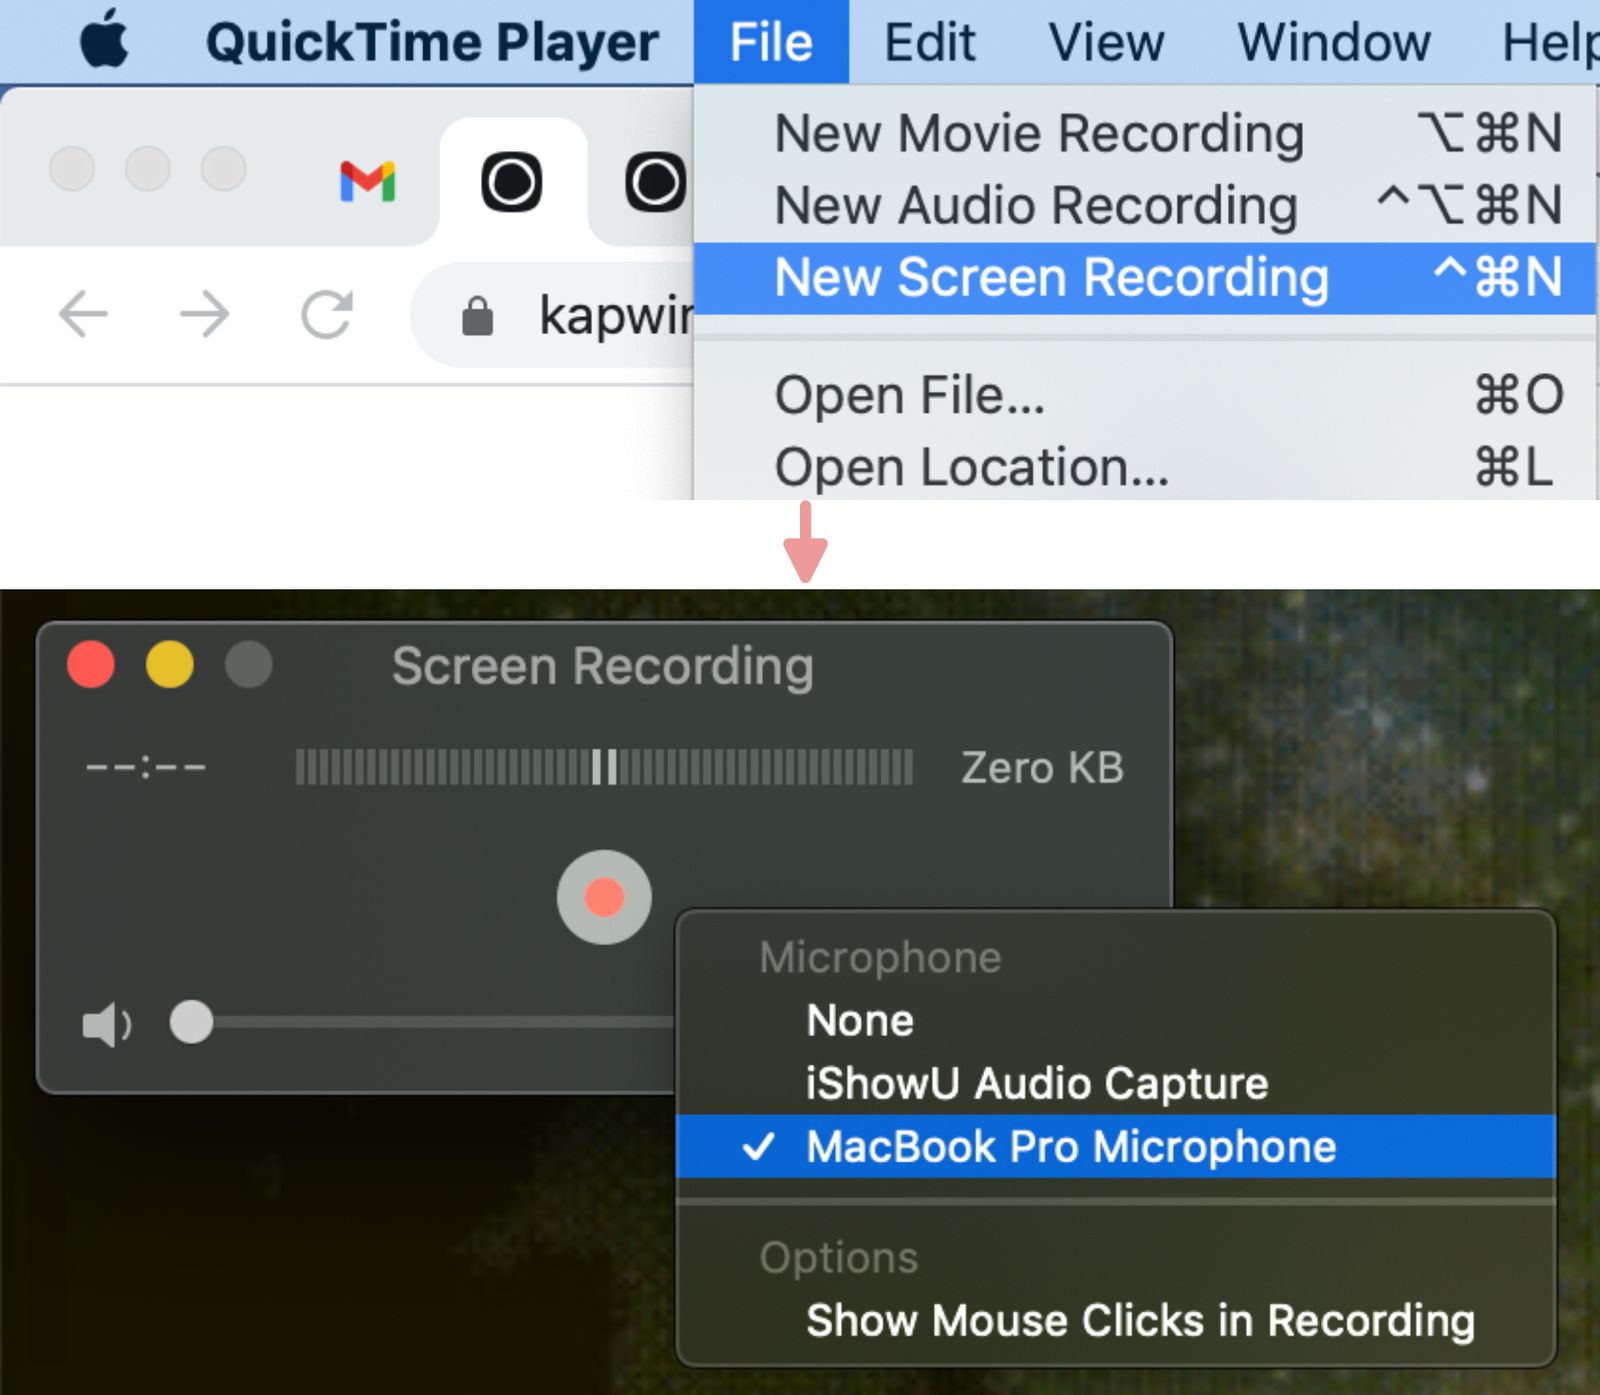This screenshot has height=1395, width=1600.
Task: Open the Apple menu logo
Action: (104, 40)
